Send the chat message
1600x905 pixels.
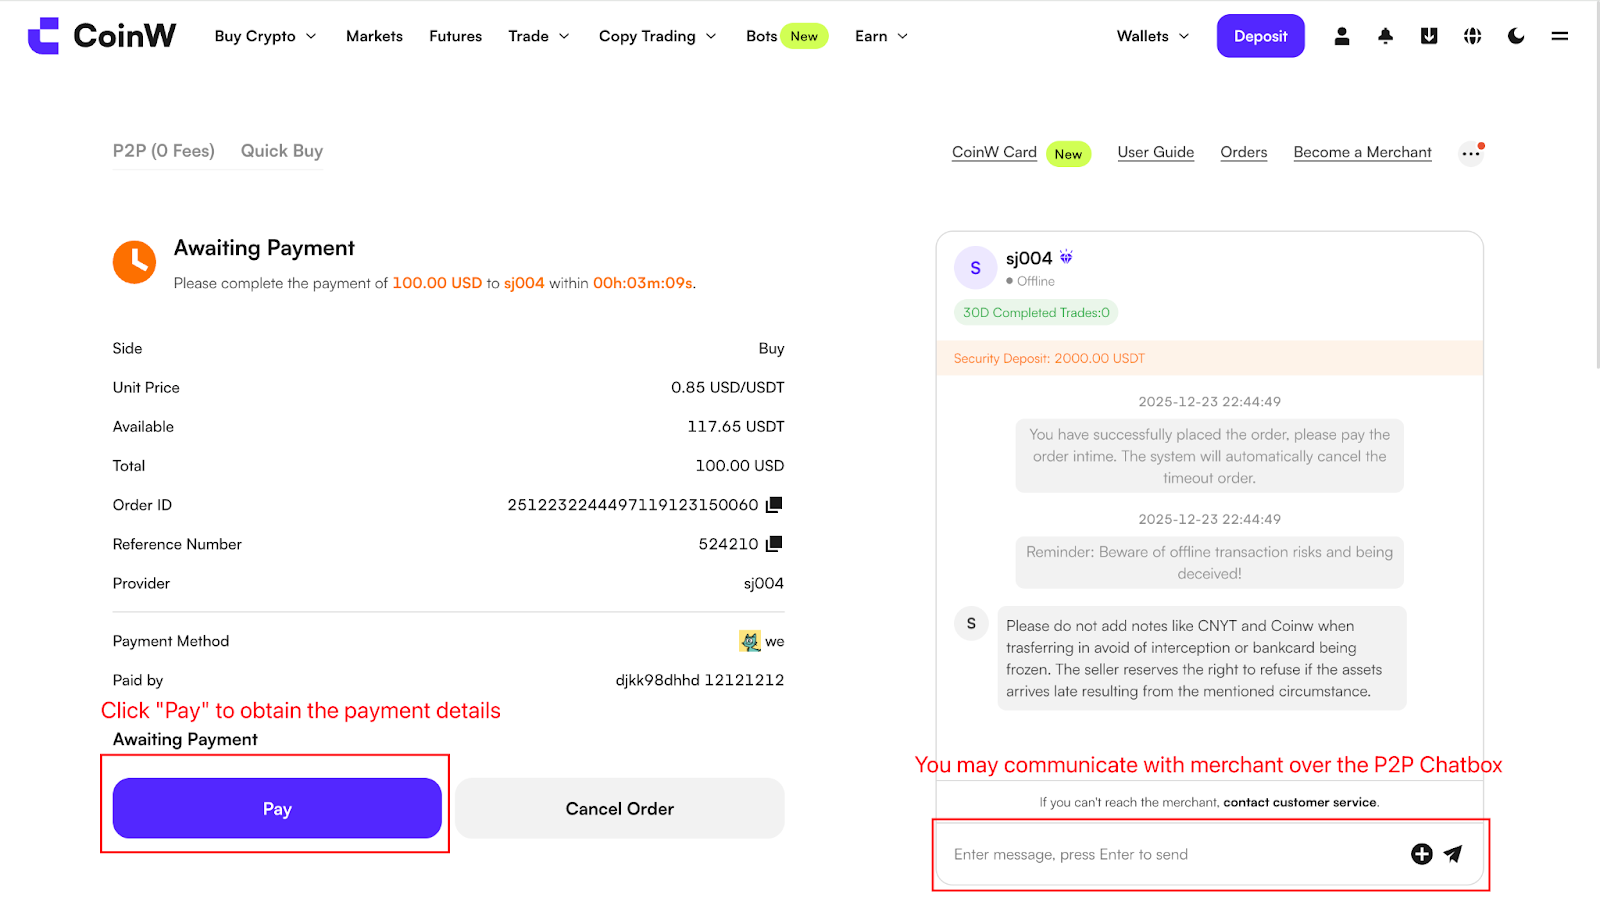tap(1454, 854)
